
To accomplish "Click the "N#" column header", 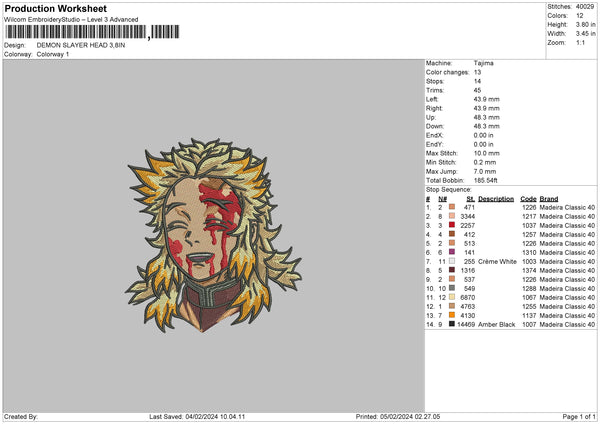I will point(443,199).
